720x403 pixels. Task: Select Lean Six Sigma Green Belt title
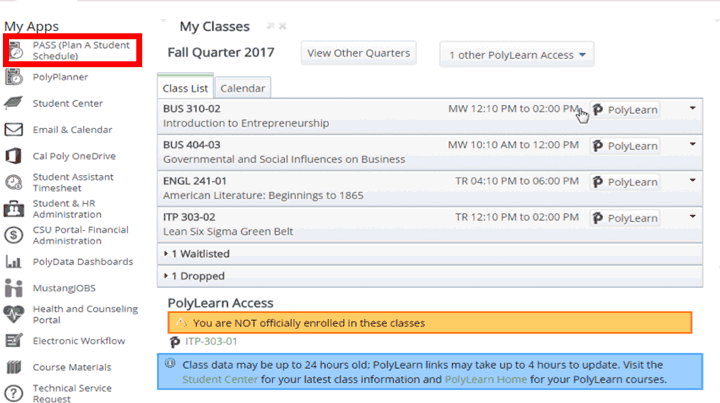click(x=228, y=232)
